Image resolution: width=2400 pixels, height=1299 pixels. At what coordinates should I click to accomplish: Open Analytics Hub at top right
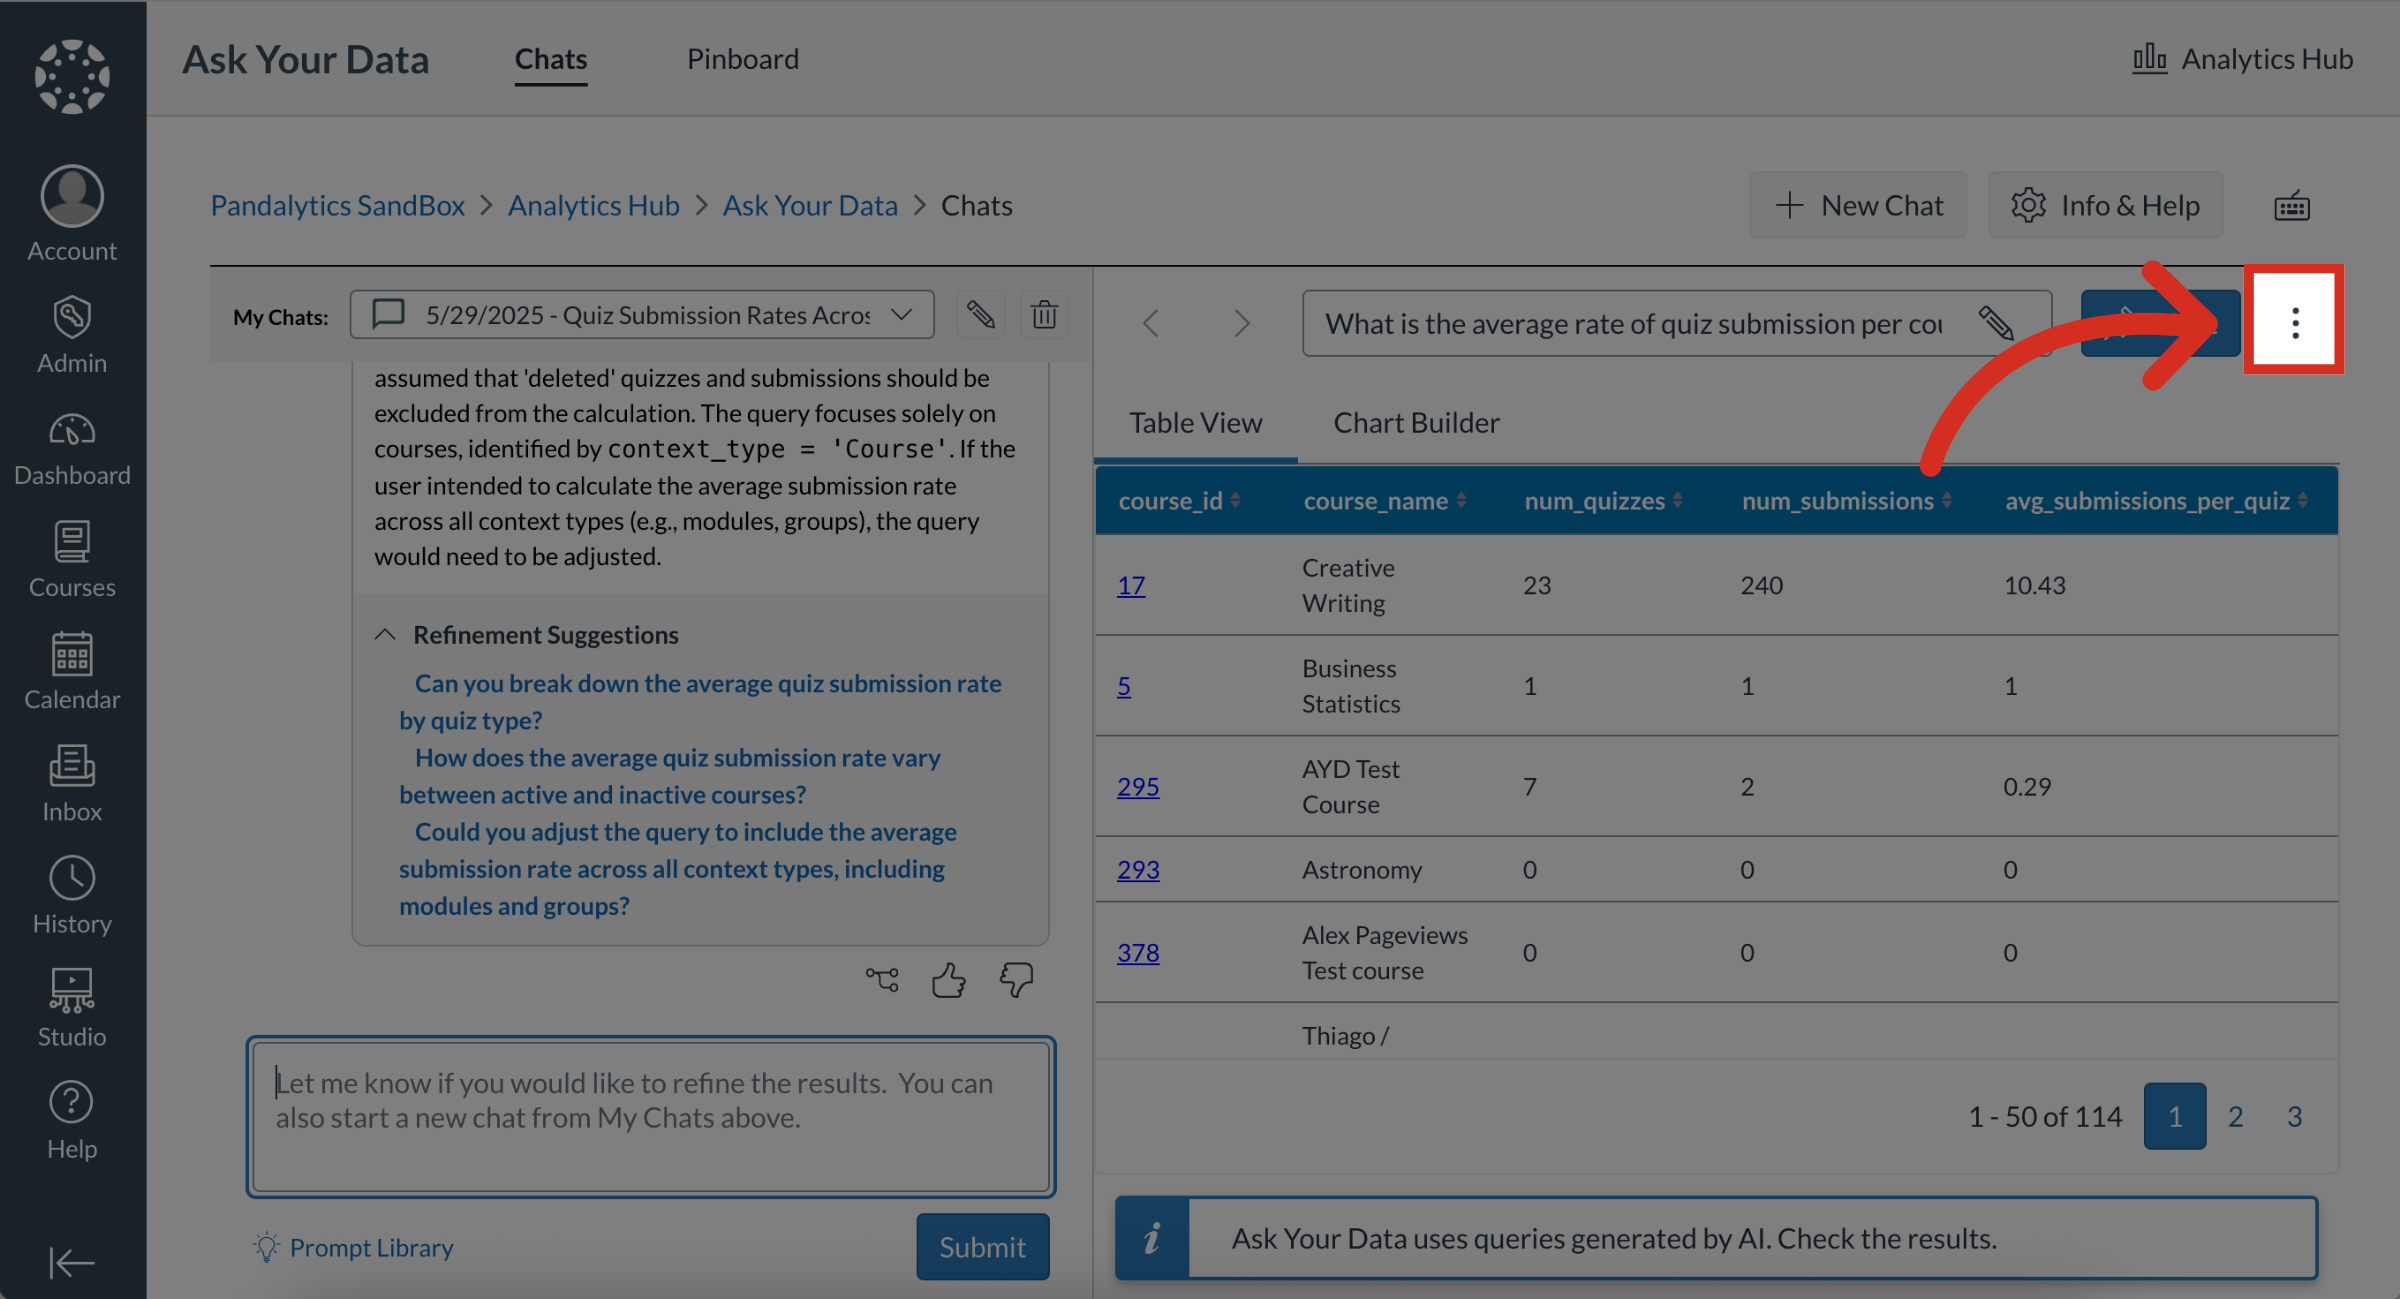[2242, 59]
